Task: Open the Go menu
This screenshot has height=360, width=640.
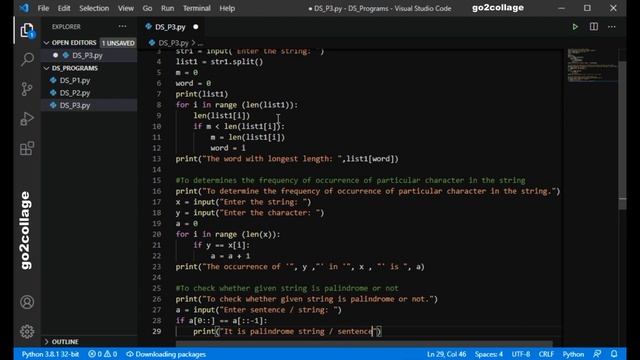Action: 147,8
